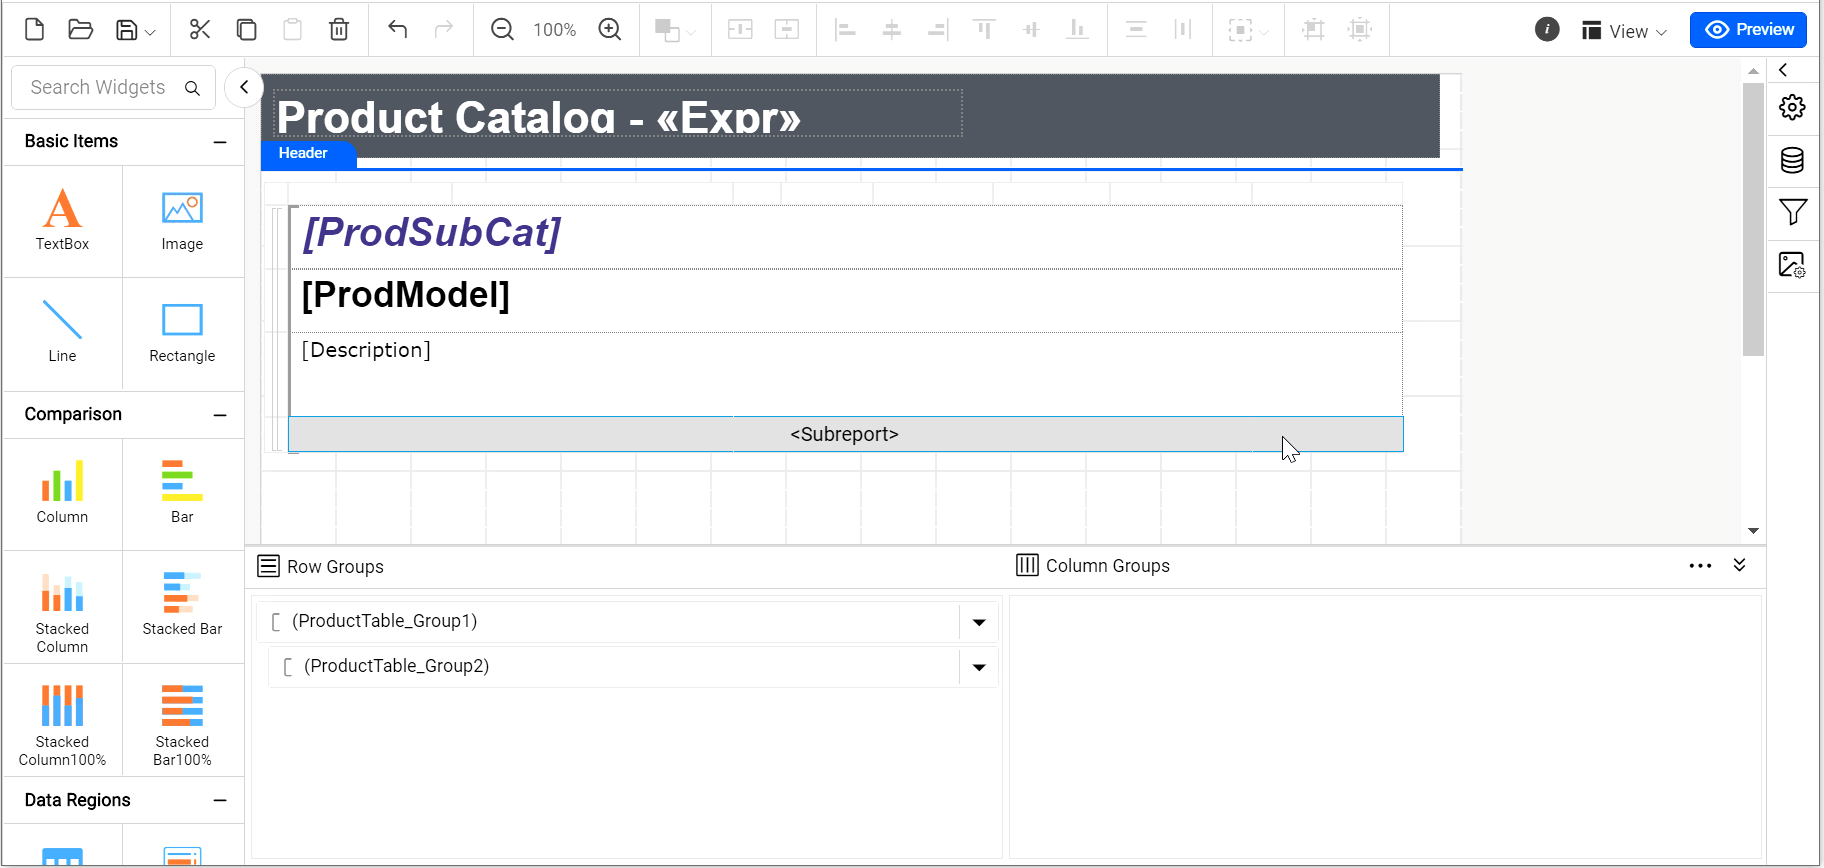The height and width of the screenshot is (868, 1824).
Task: Open a report using the folder icon
Action: click(80, 29)
